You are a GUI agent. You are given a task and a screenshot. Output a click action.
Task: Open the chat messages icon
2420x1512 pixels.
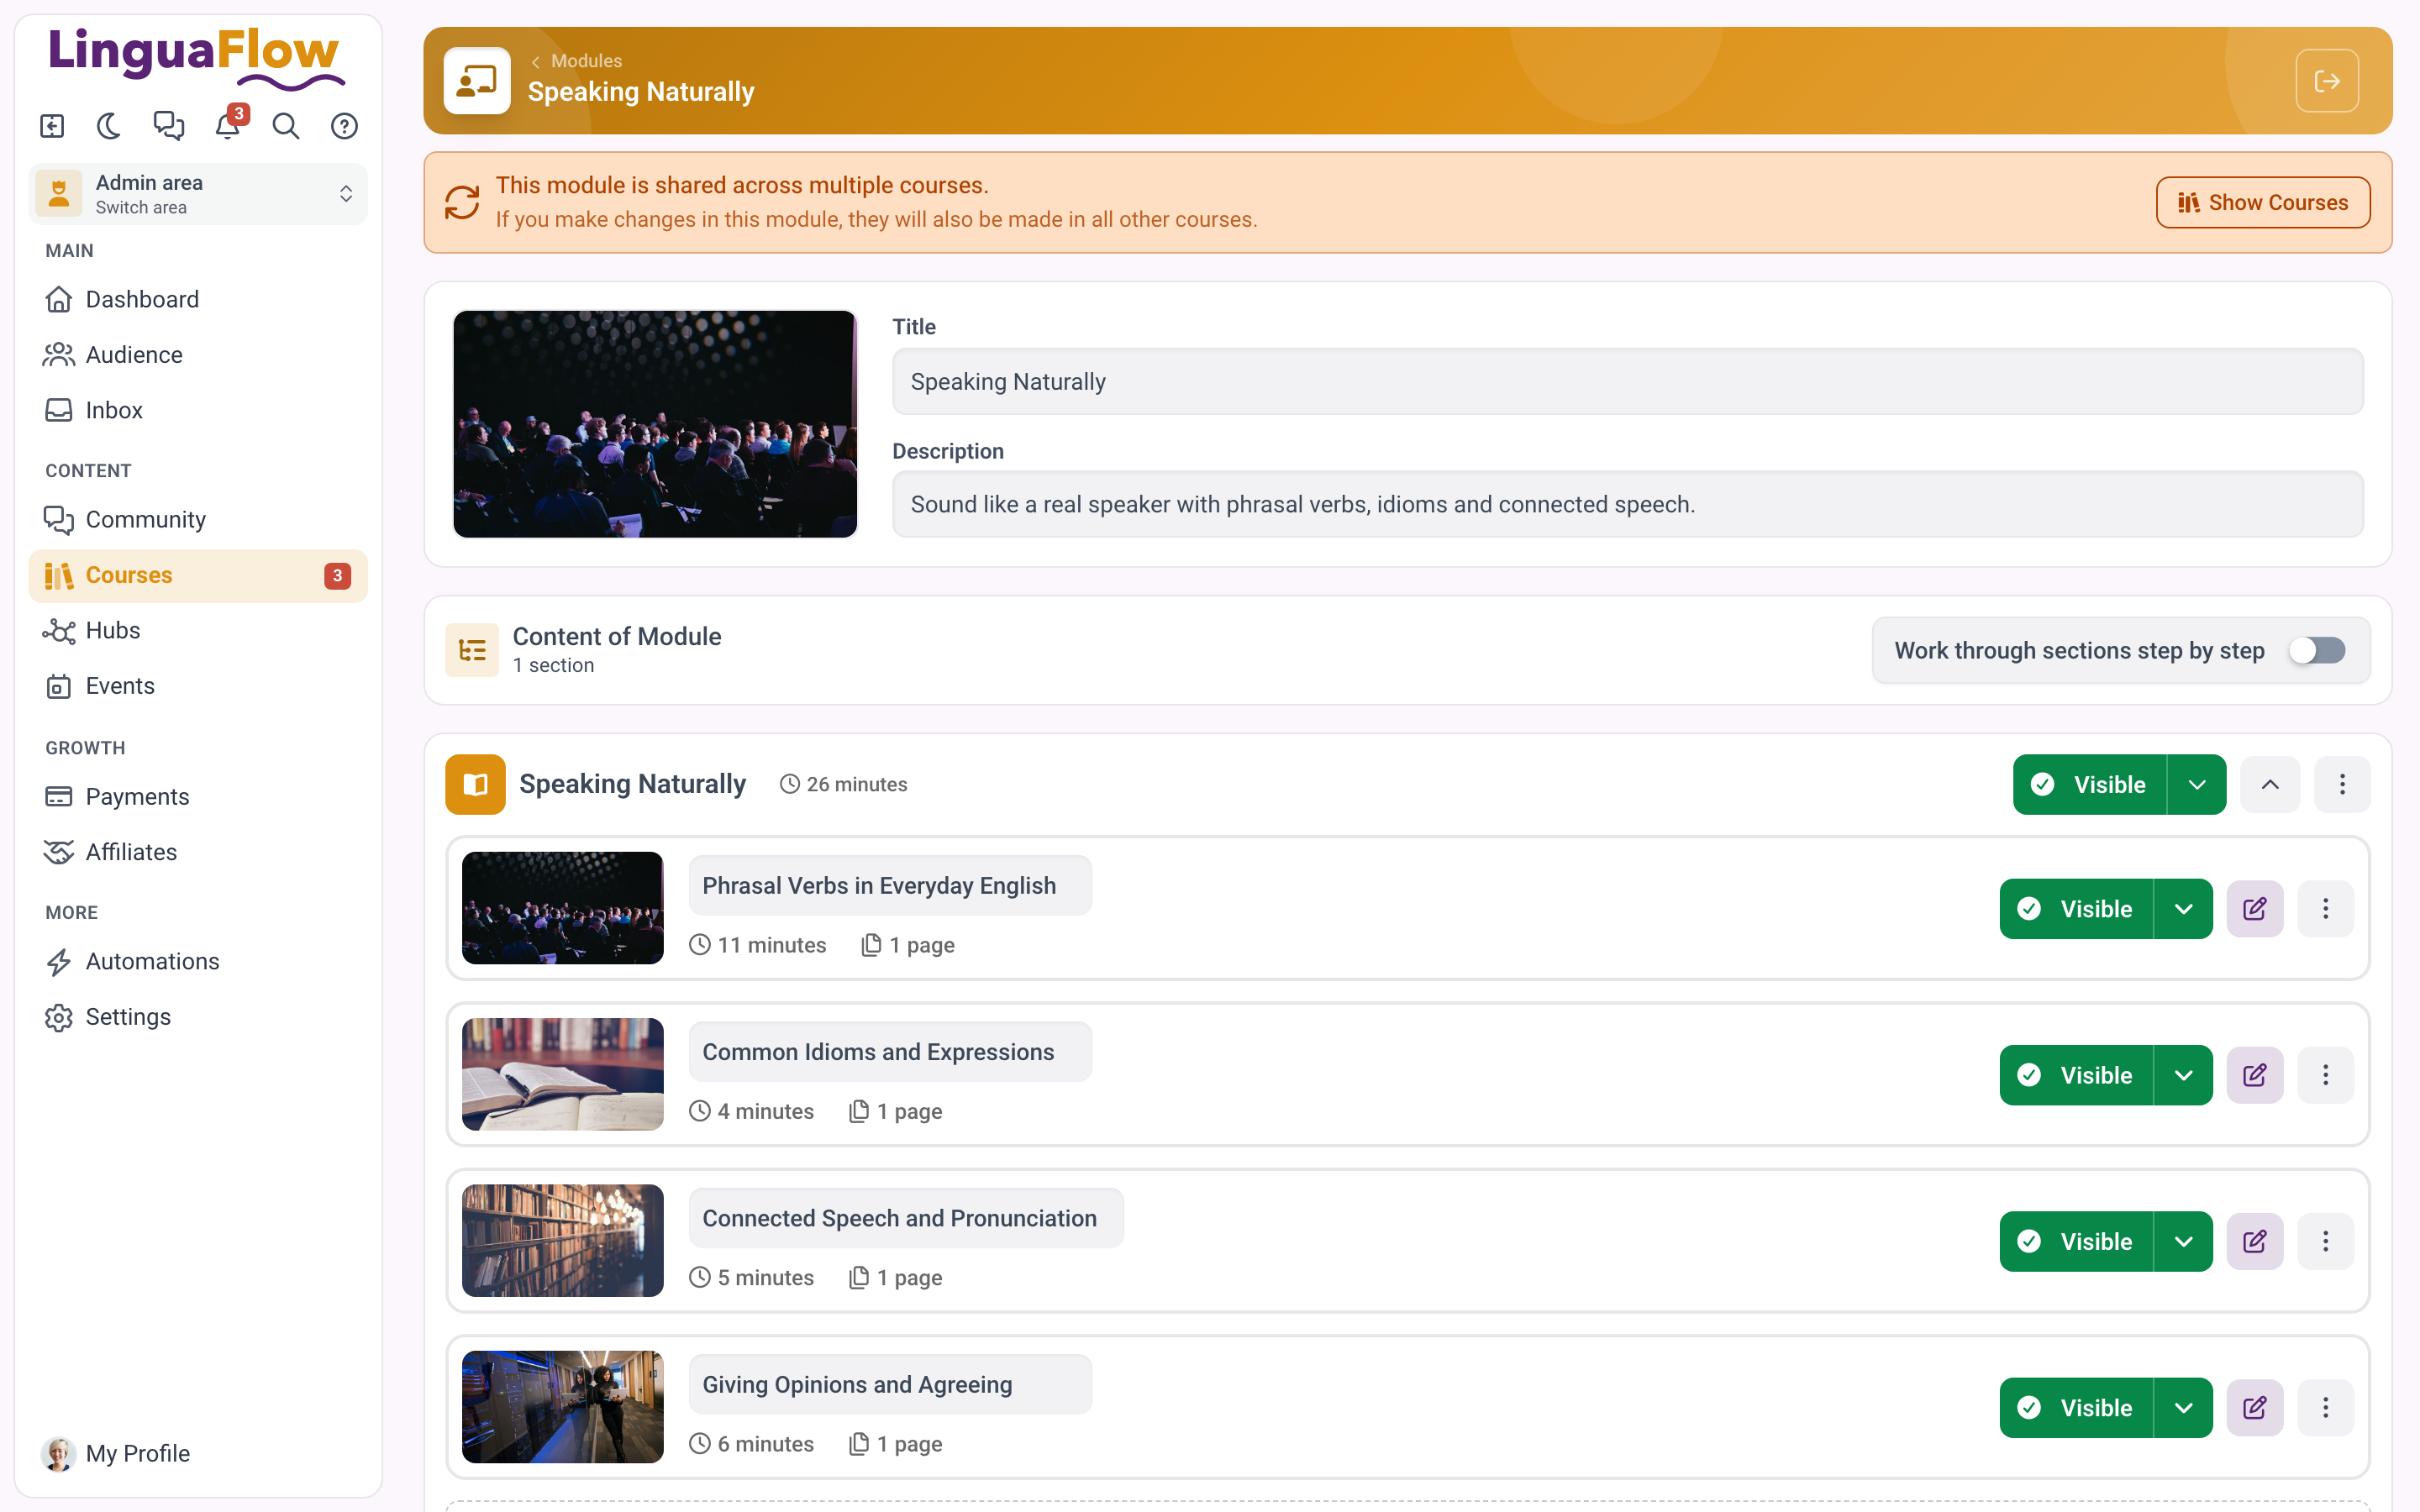pyautogui.click(x=169, y=126)
